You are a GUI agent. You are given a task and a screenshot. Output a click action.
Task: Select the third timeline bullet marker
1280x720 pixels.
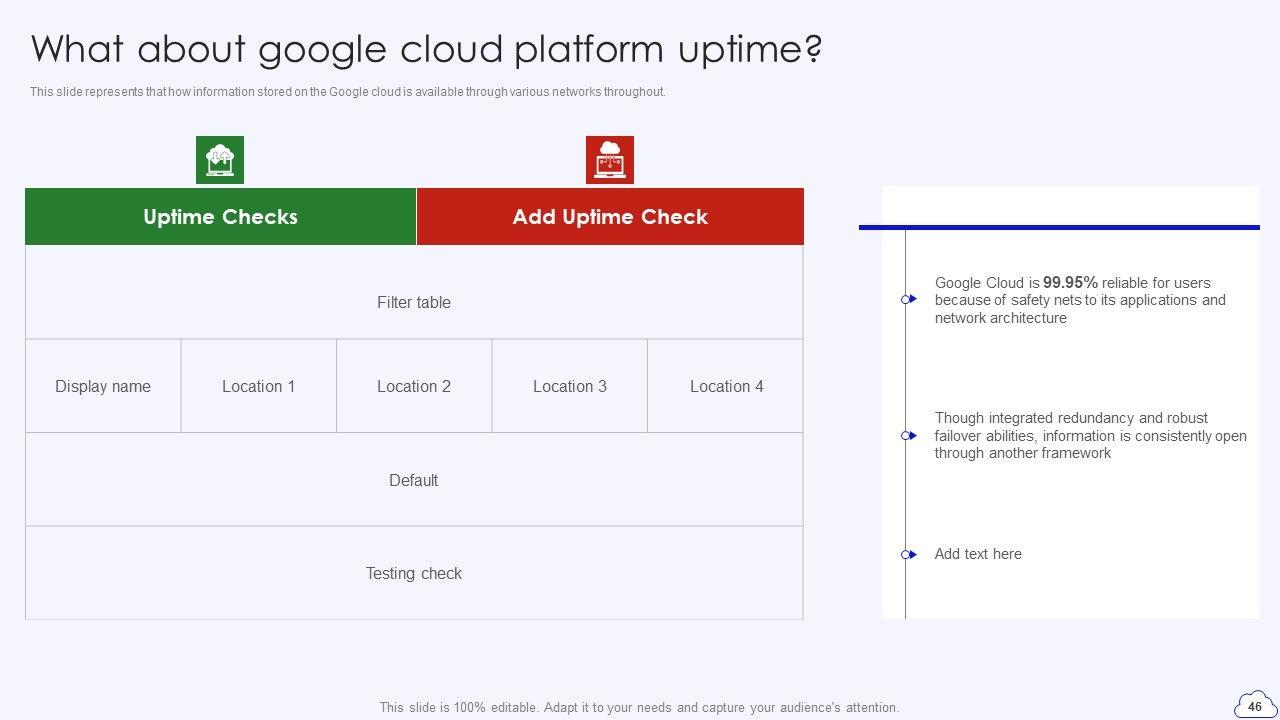click(x=908, y=554)
